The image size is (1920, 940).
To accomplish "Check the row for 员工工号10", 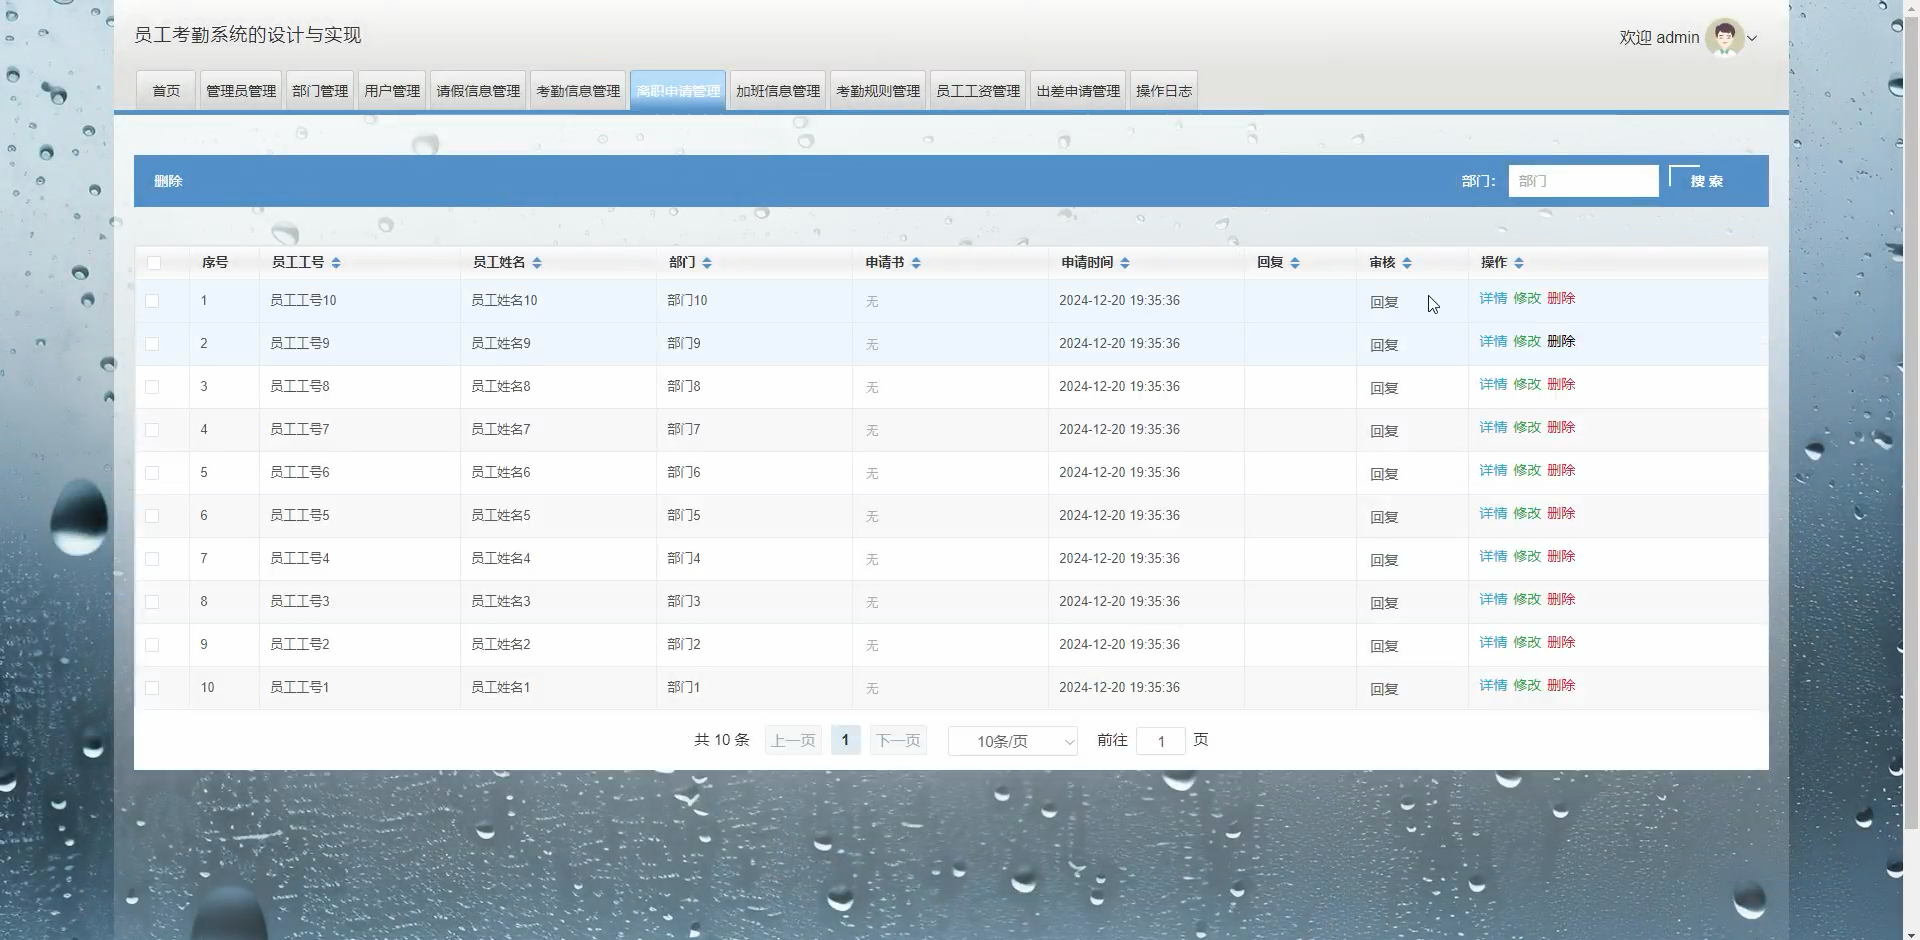I will 152,301.
